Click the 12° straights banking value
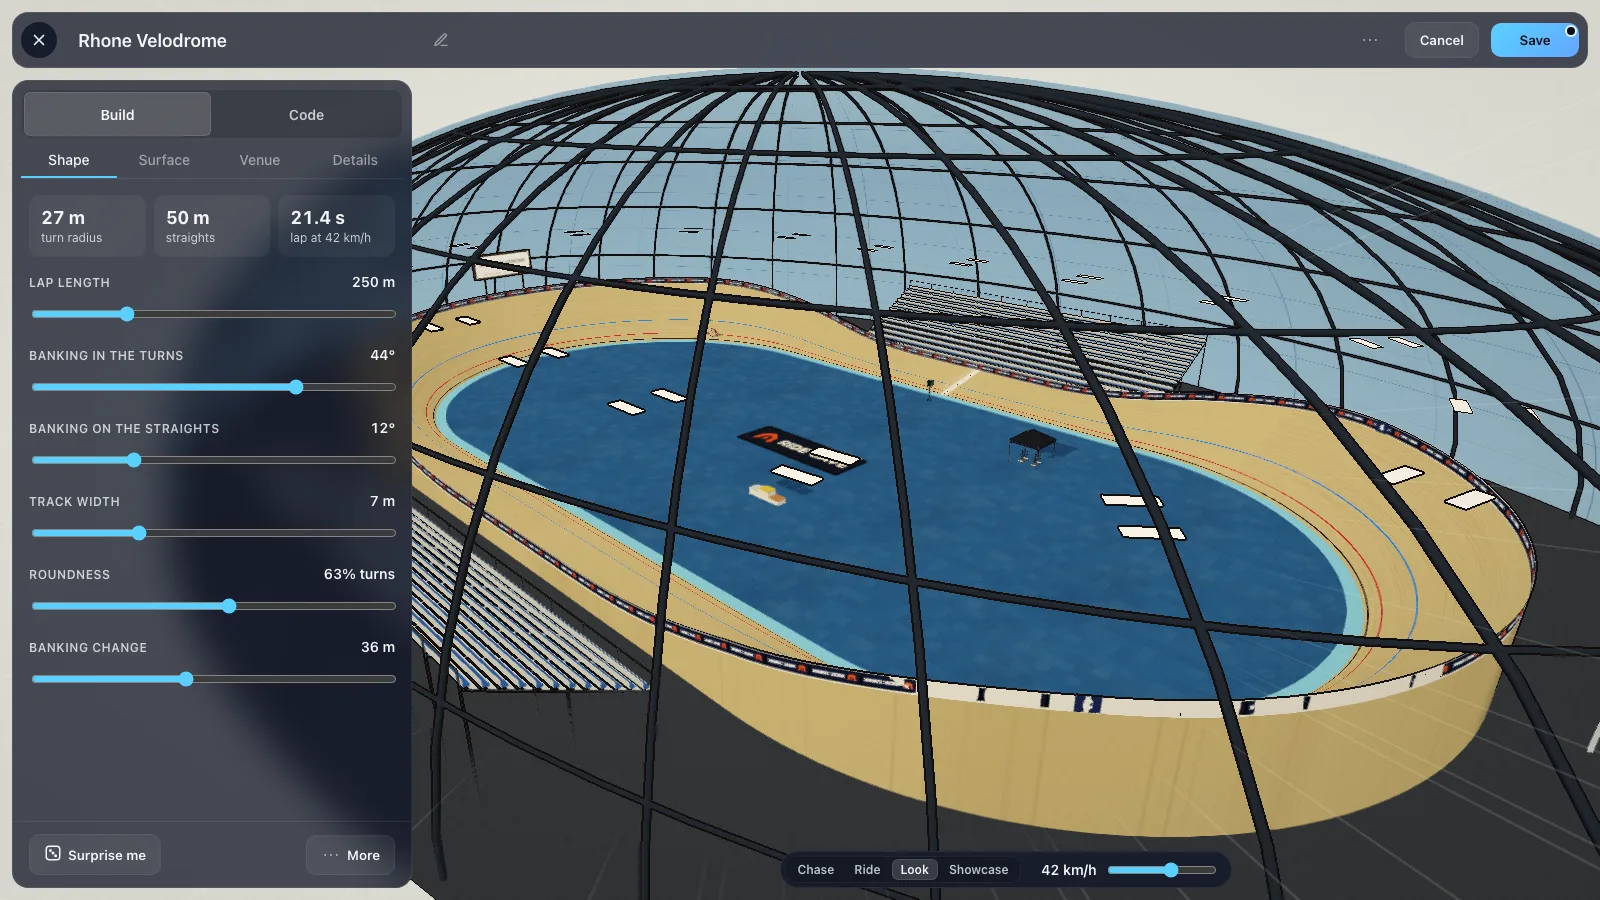The height and width of the screenshot is (900, 1600). [x=383, y=428]
